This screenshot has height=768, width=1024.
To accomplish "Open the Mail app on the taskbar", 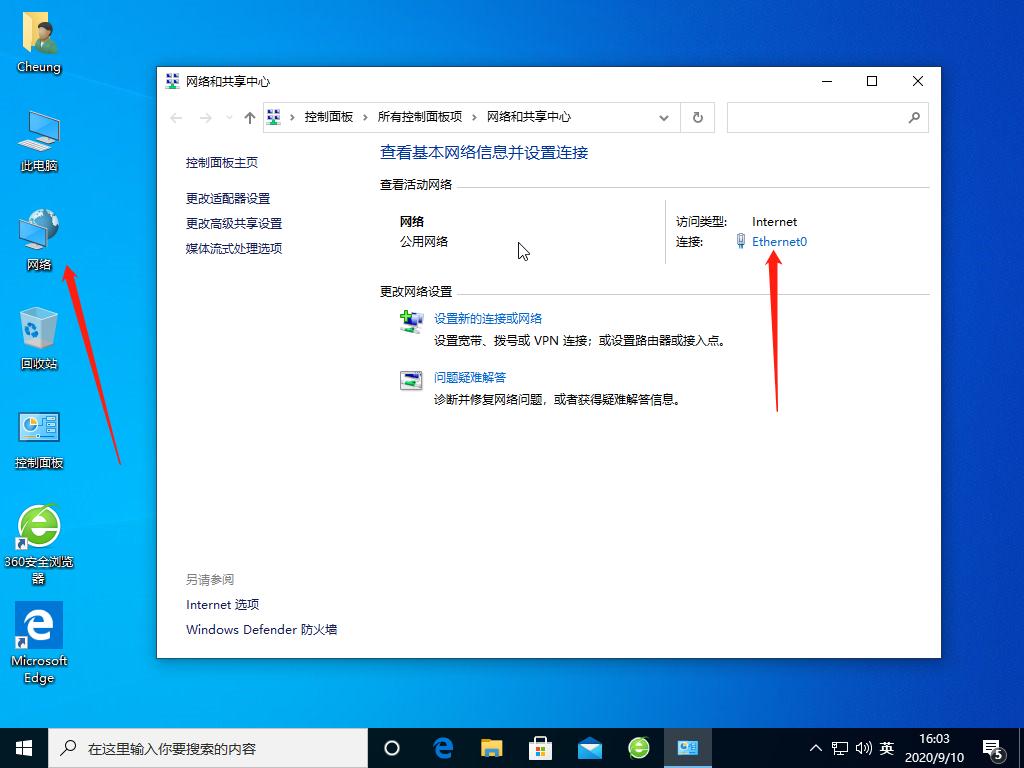I will tap(589, 747).
